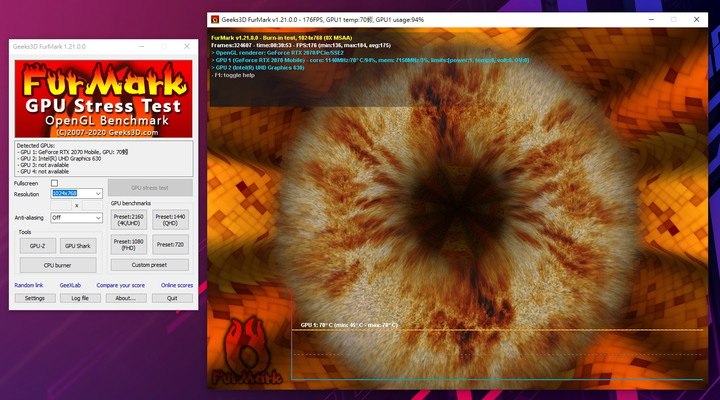Image resolution: width=720 pixels, height=400 pixels.
Task: Launch the GPU-Z tool
Action: [38, 246]
